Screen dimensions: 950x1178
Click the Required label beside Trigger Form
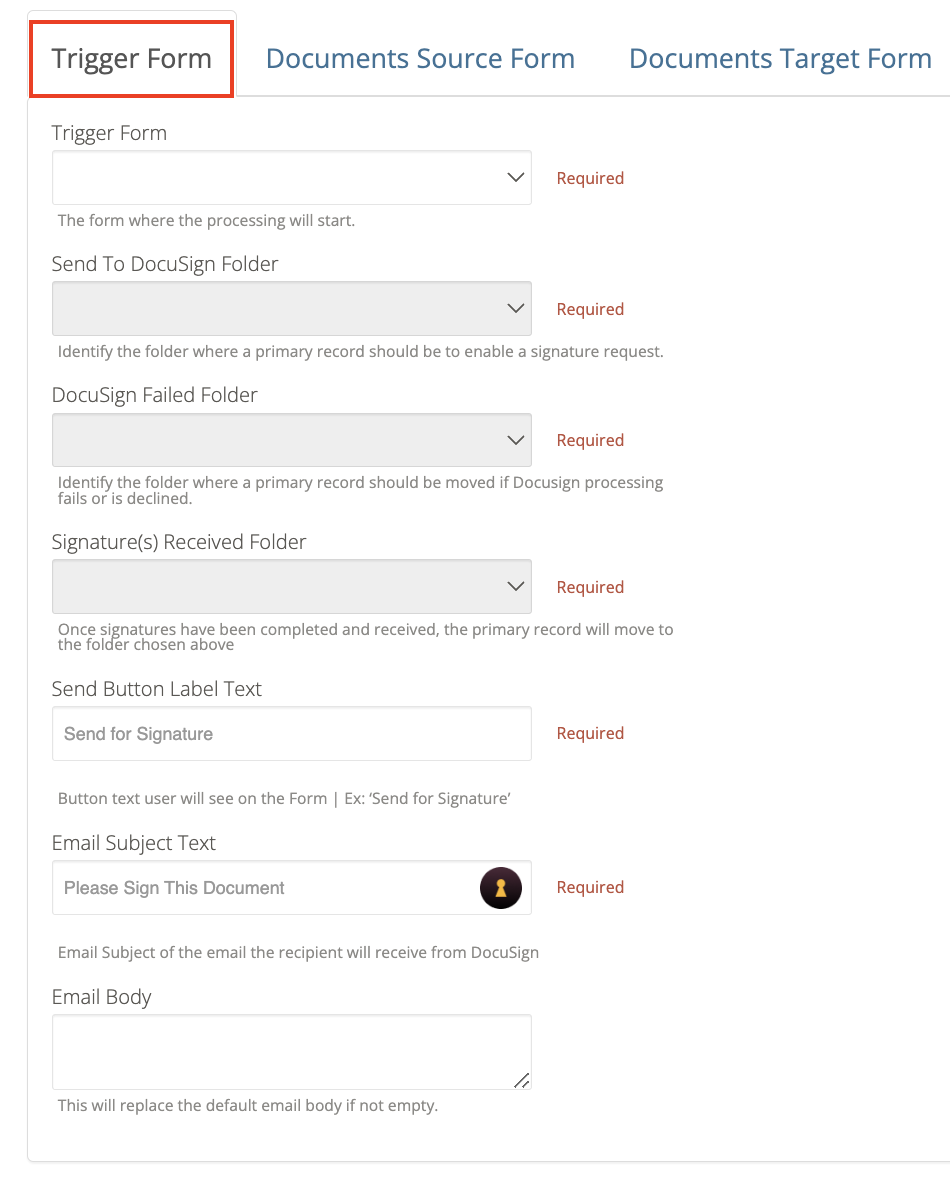pos(590,177)
